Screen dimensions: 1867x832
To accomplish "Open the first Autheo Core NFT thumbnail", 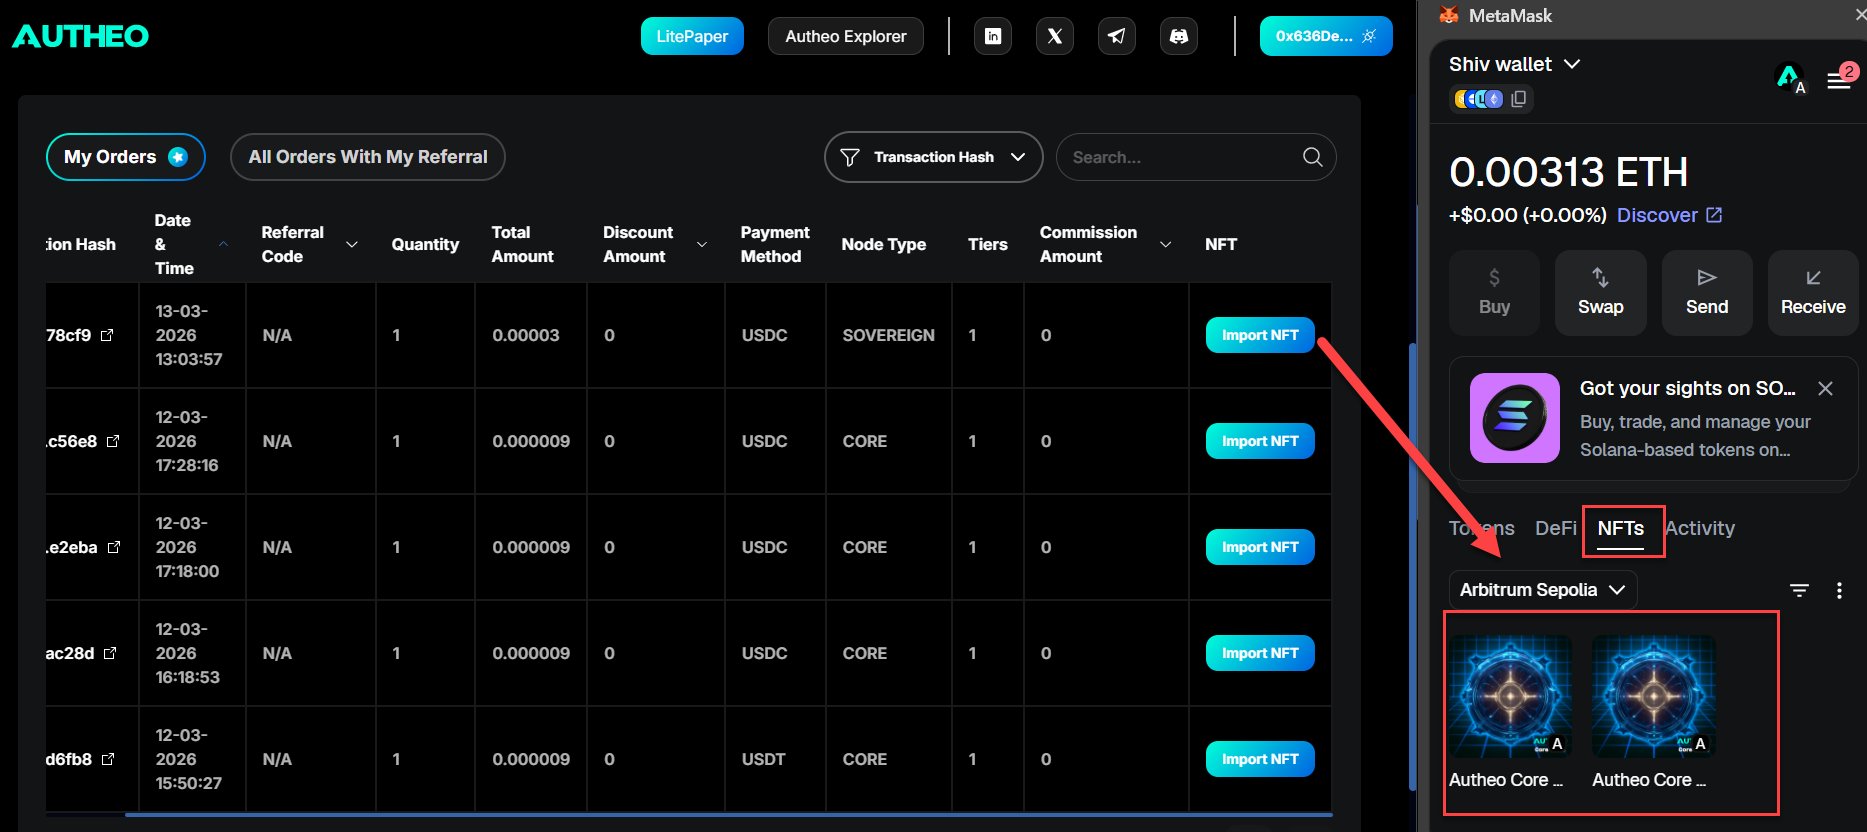I will (x=1510, y=696).
